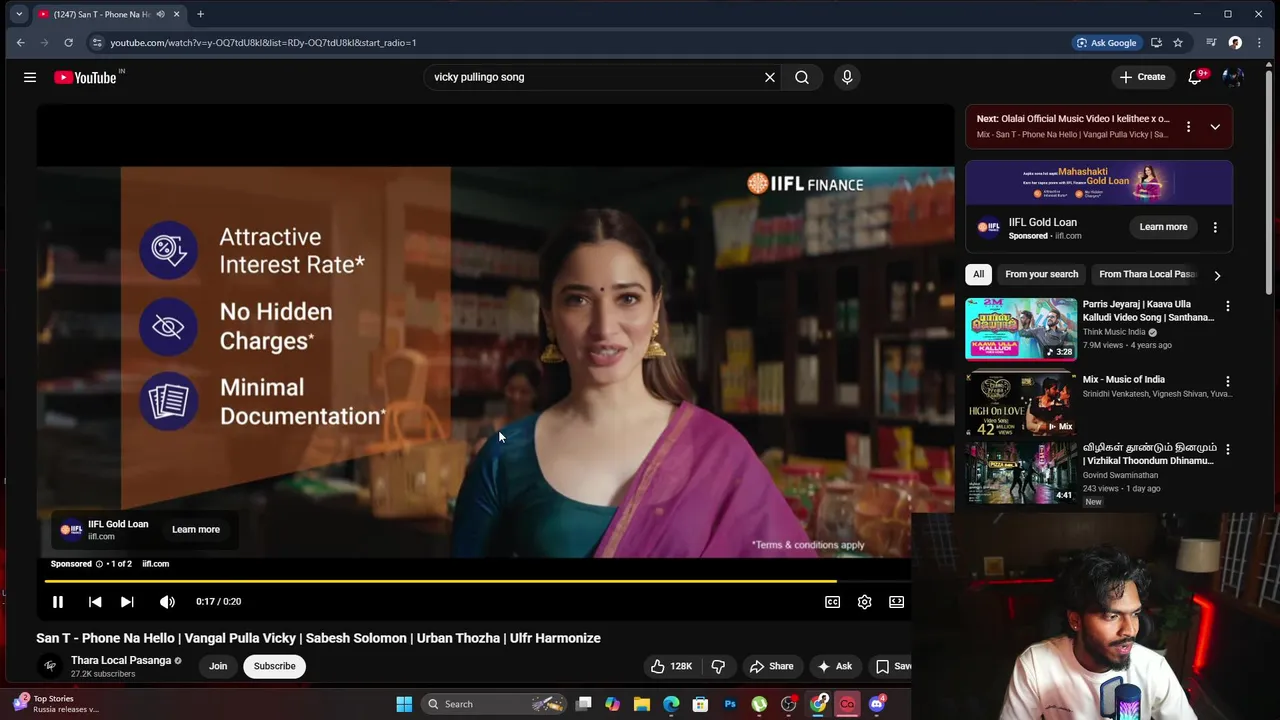Open options for Mix - Music of India

point(1228,381)
